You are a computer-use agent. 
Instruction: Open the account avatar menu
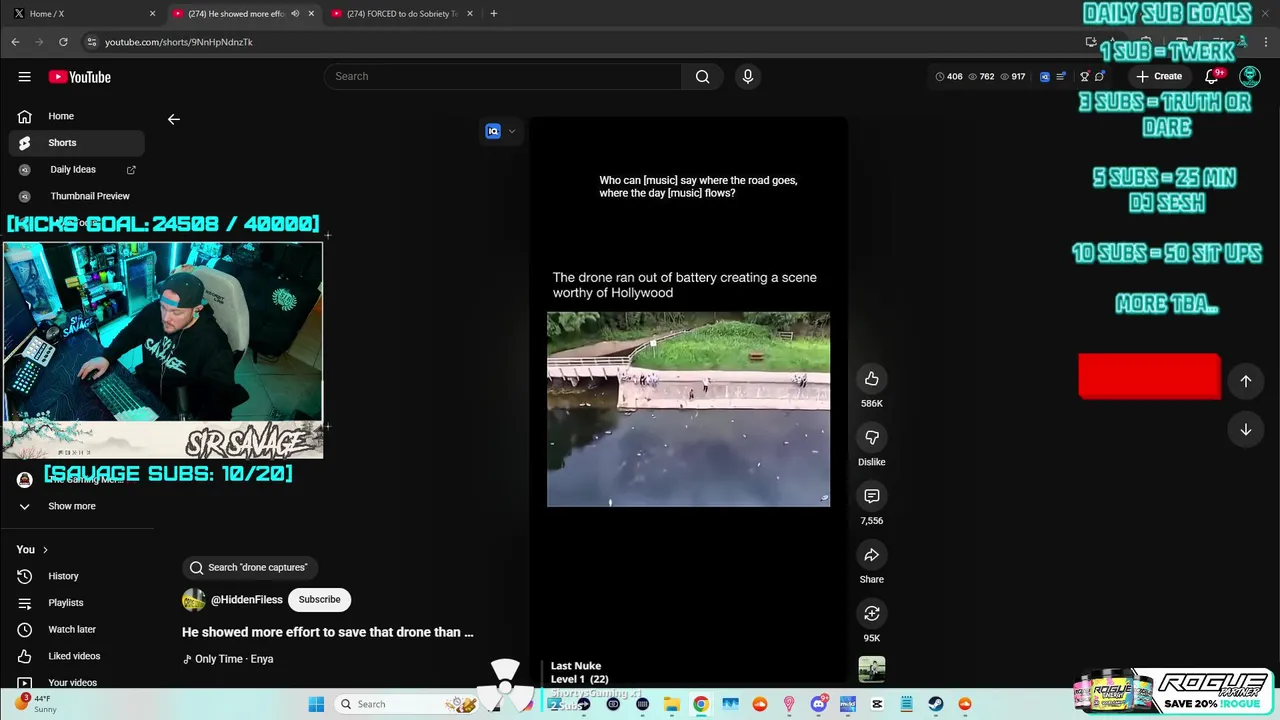tap(1250, 76)
